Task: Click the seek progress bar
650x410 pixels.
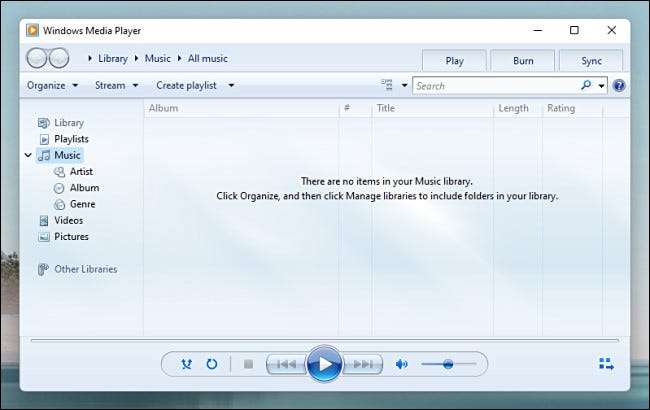Action: click(325, 341)
